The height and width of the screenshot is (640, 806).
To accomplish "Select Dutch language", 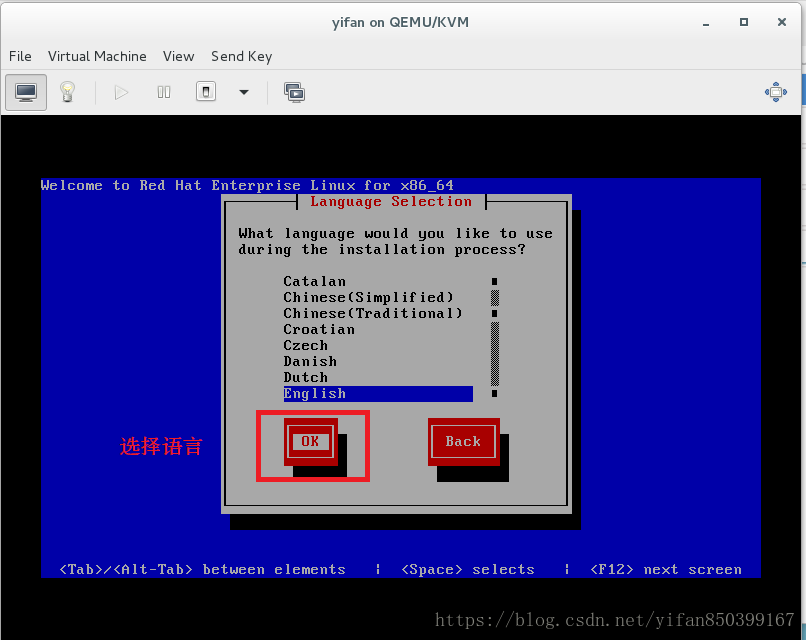I will tap(378, 377).
